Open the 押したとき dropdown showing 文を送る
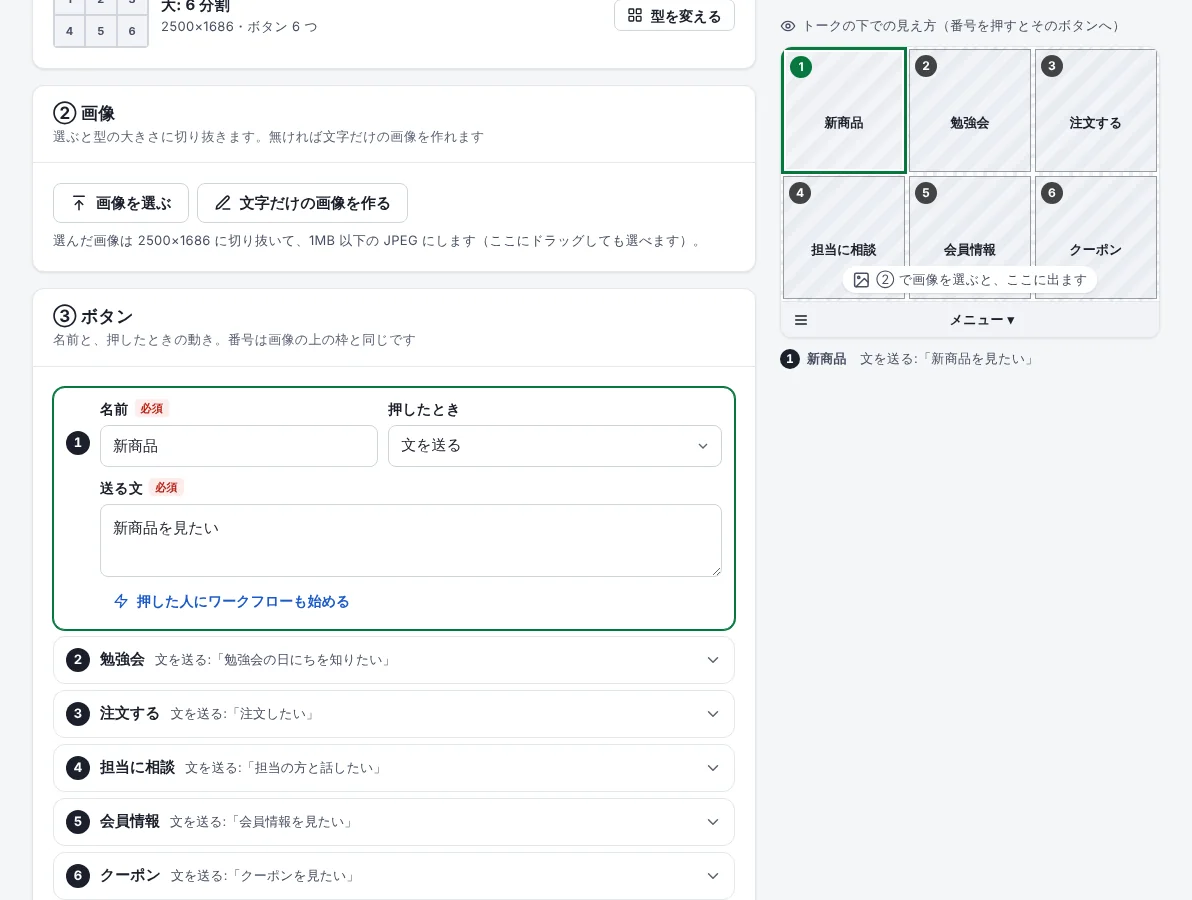 554,445
